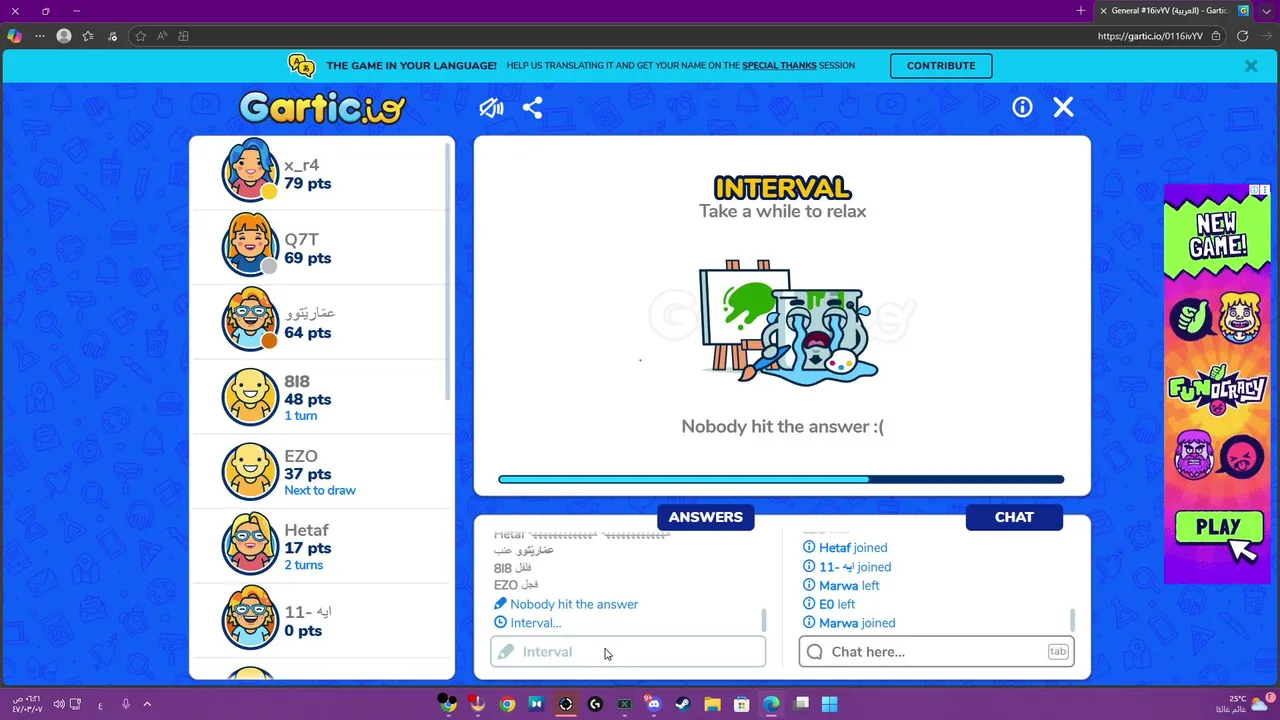Viewport: 1280px width, 720px height.
Task: Open the share room icon
Action: coord(532,107)
